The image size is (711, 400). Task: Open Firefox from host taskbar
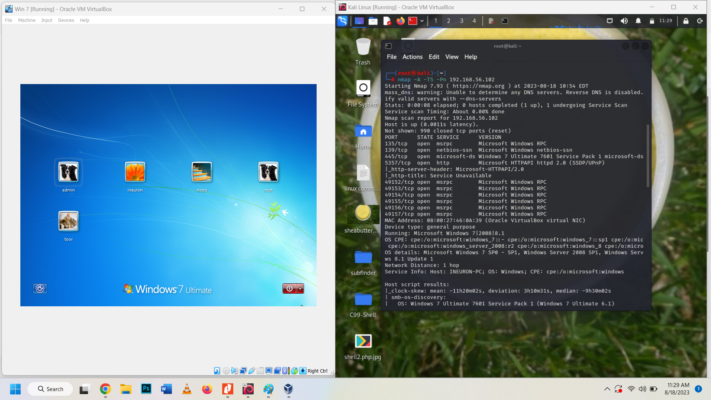[207, 389]
